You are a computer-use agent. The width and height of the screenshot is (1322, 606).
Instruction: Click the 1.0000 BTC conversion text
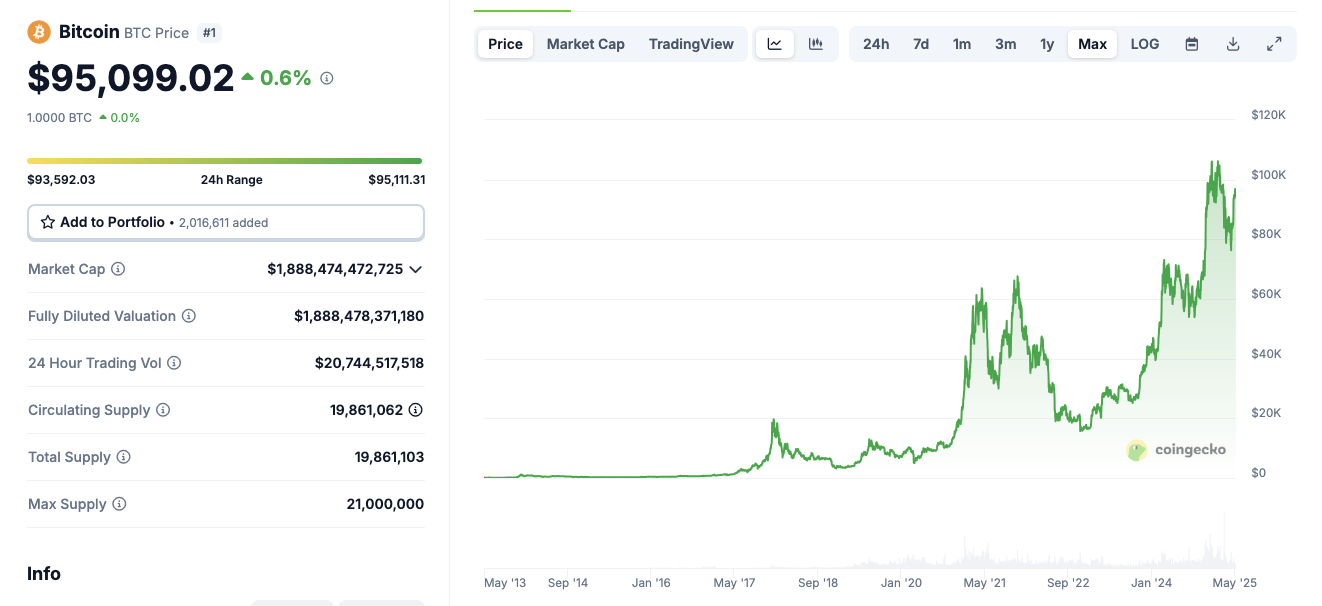(59, 117)
